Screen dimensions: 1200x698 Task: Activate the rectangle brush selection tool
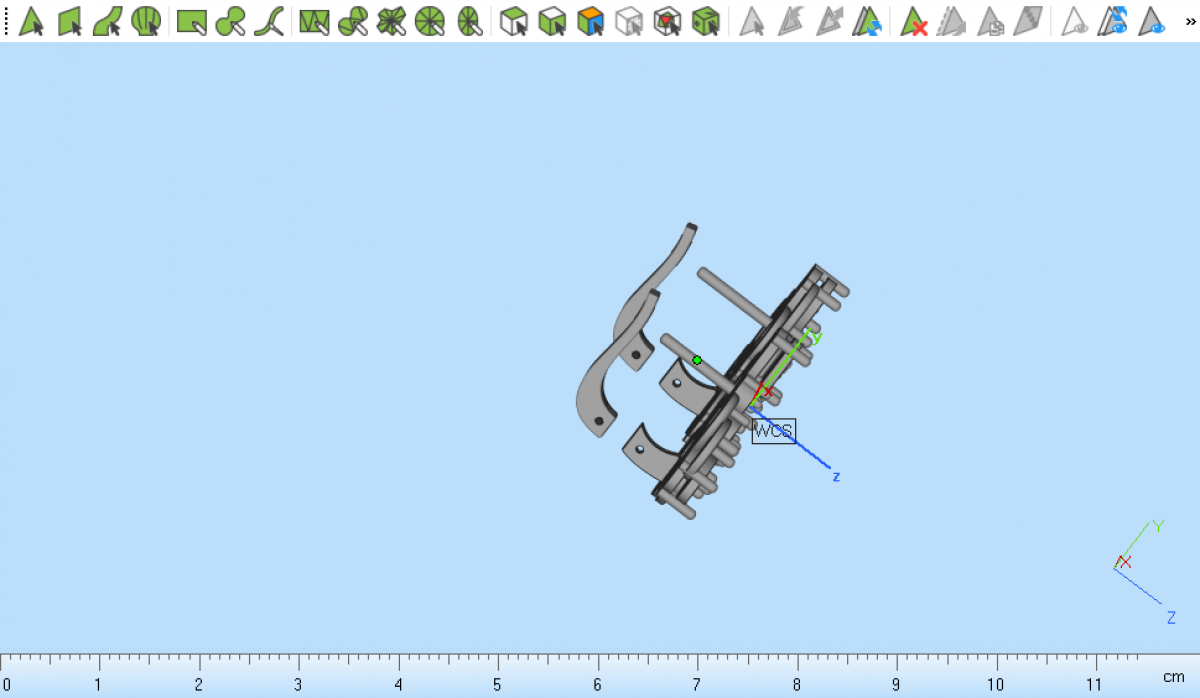(191, 21)
